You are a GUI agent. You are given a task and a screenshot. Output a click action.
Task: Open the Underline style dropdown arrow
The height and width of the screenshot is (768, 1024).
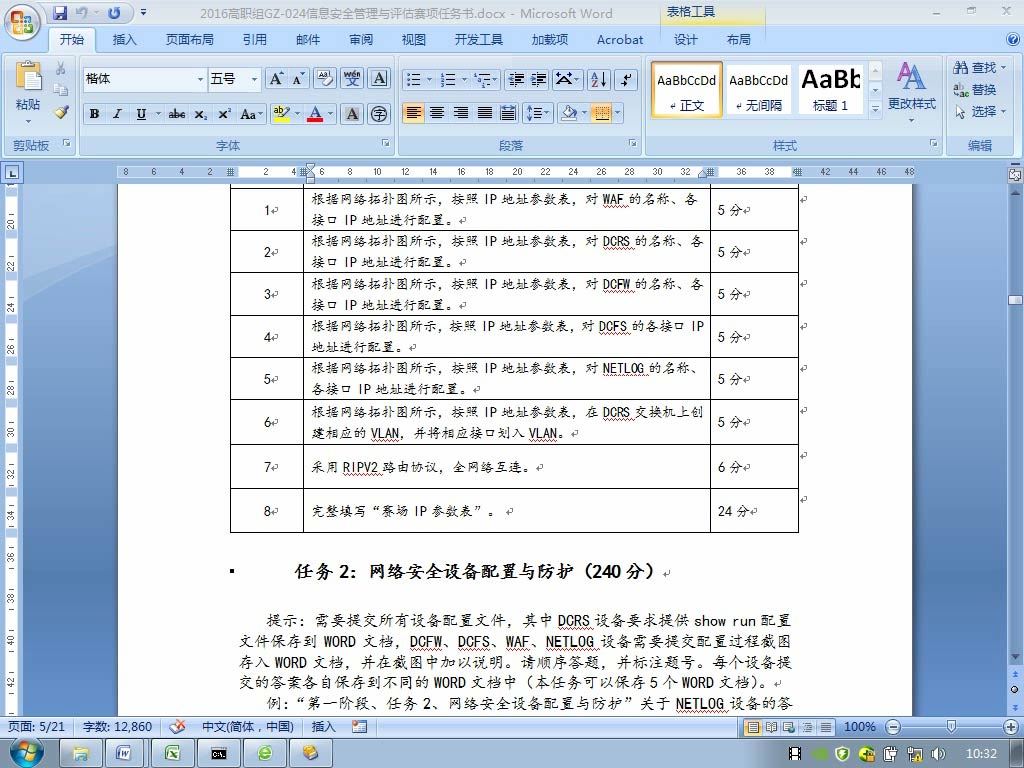[158, 114]
